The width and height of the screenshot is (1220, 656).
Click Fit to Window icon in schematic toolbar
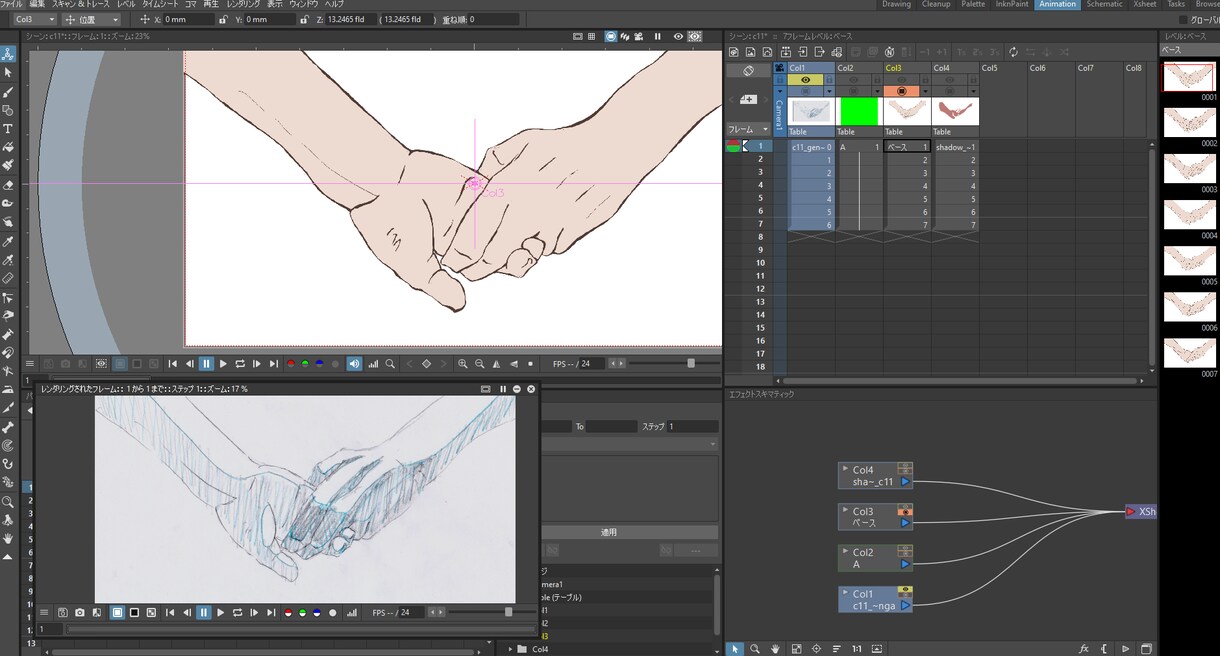pyautogui.click(x=796, y=649)
